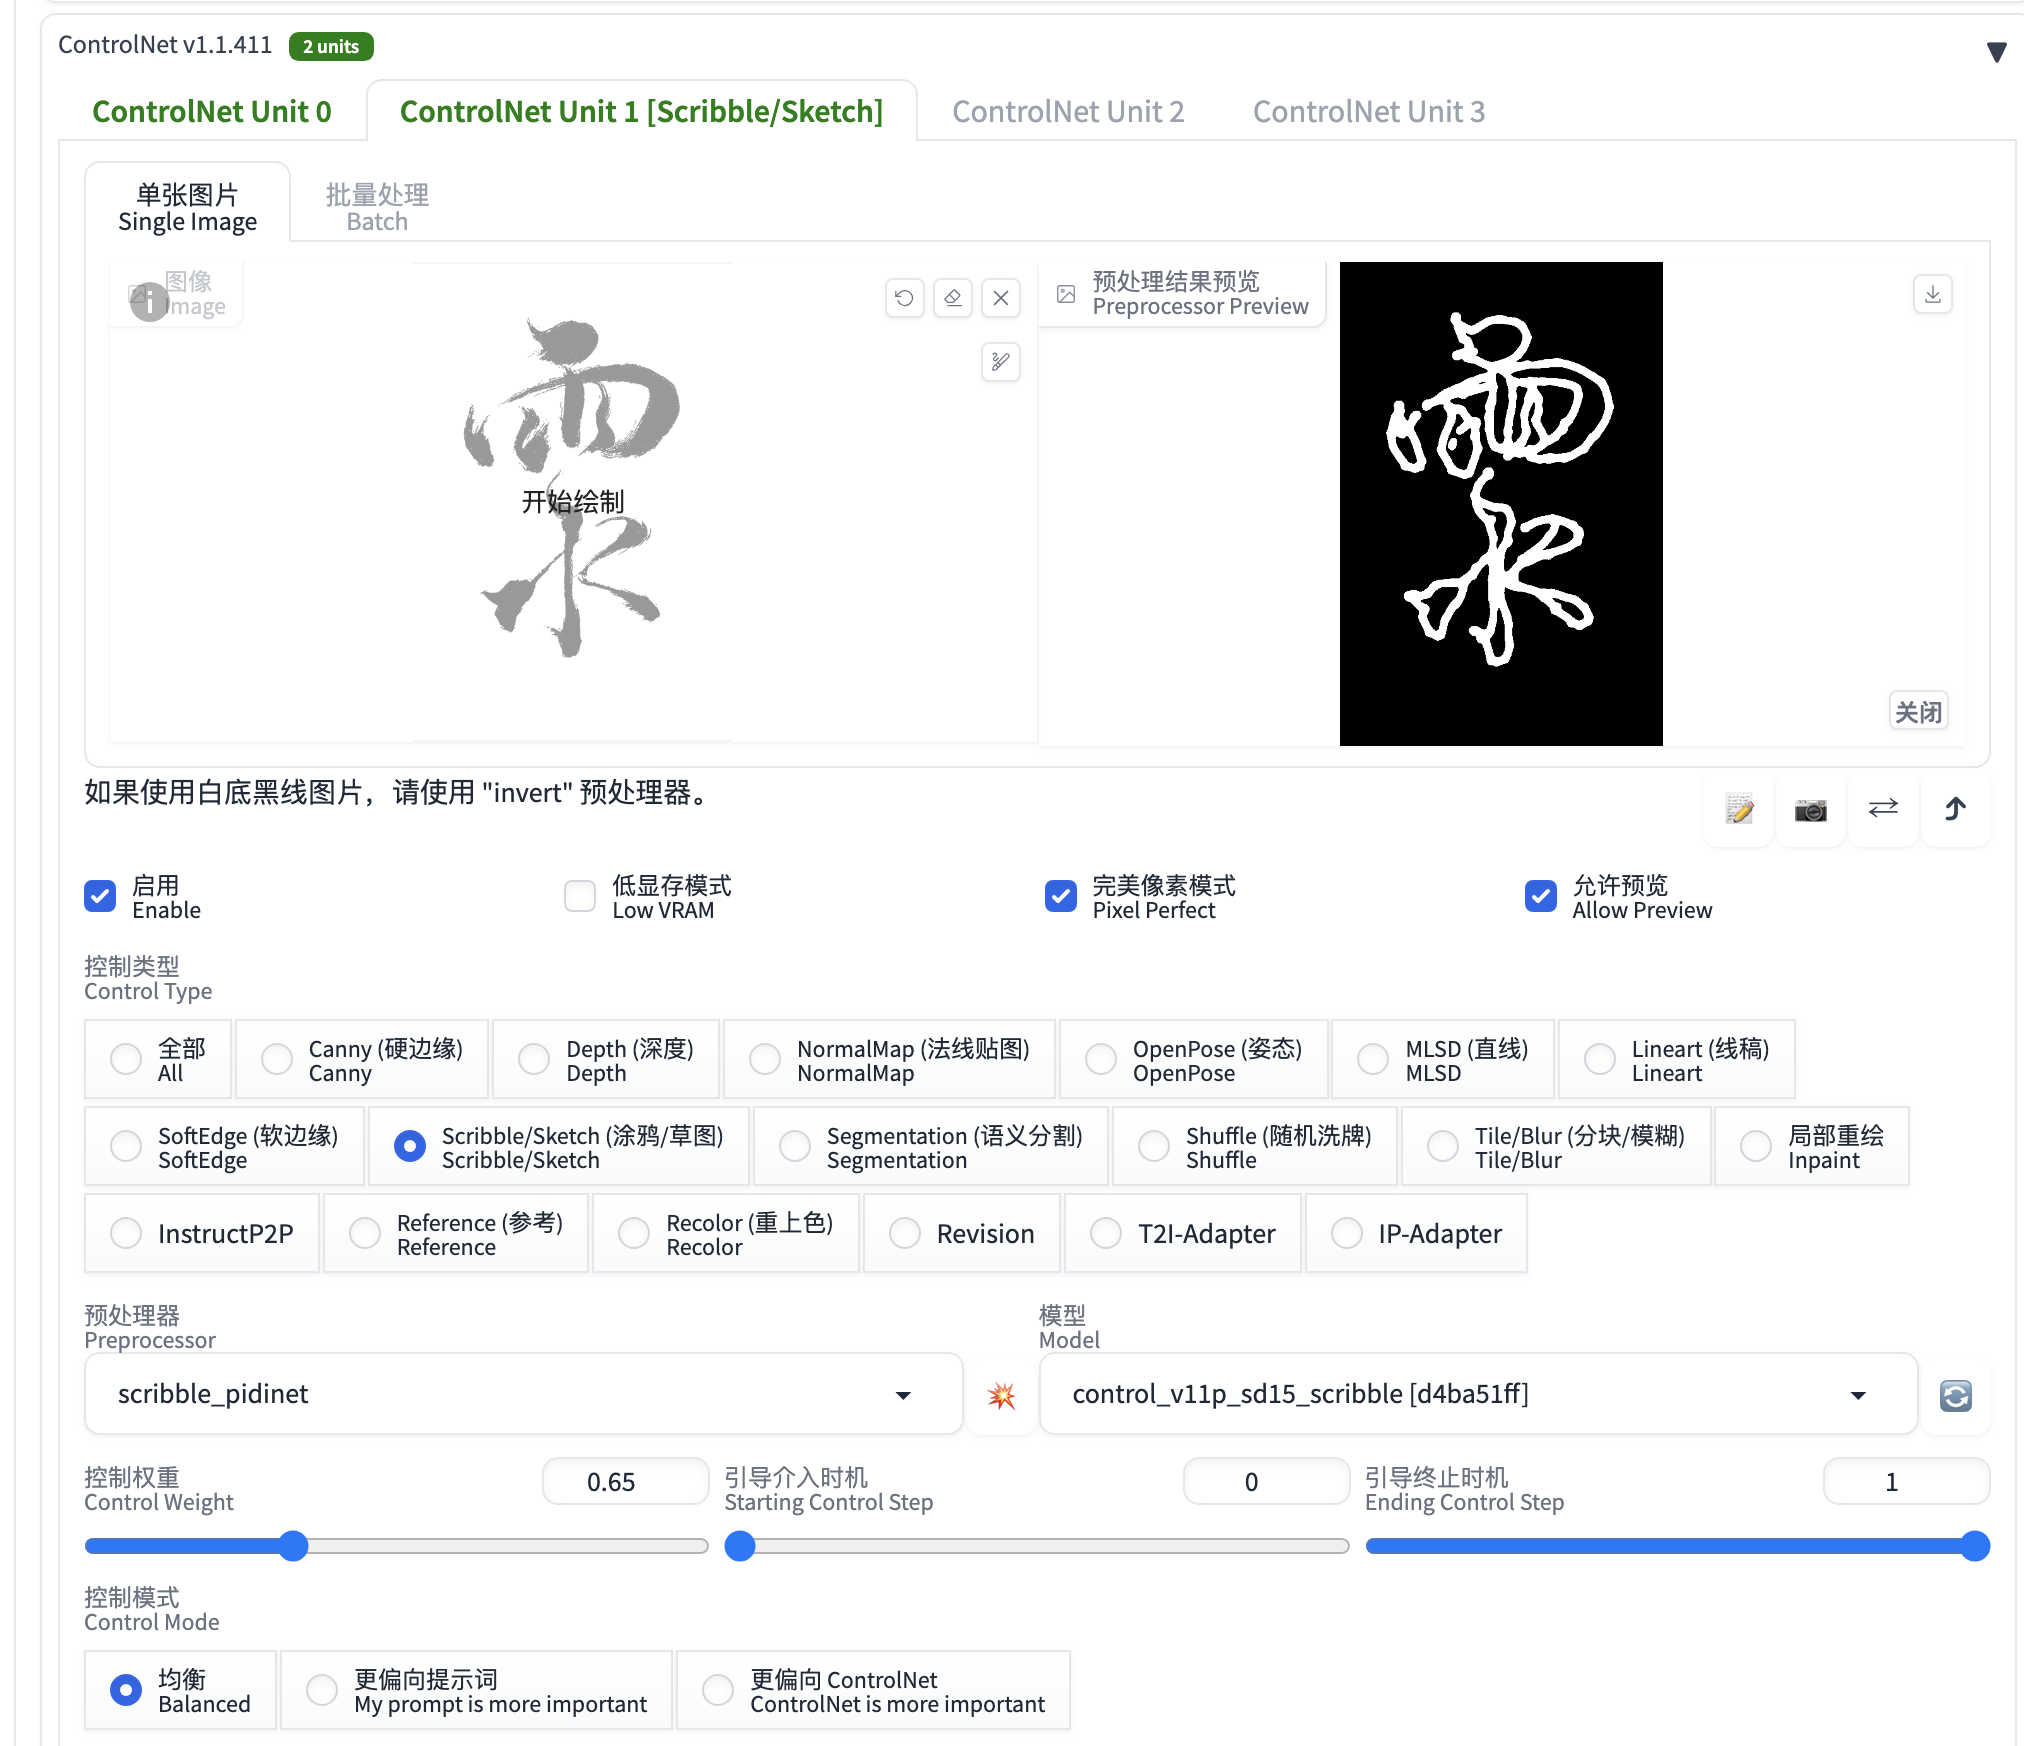Select Reference control type

[456, 1234]
